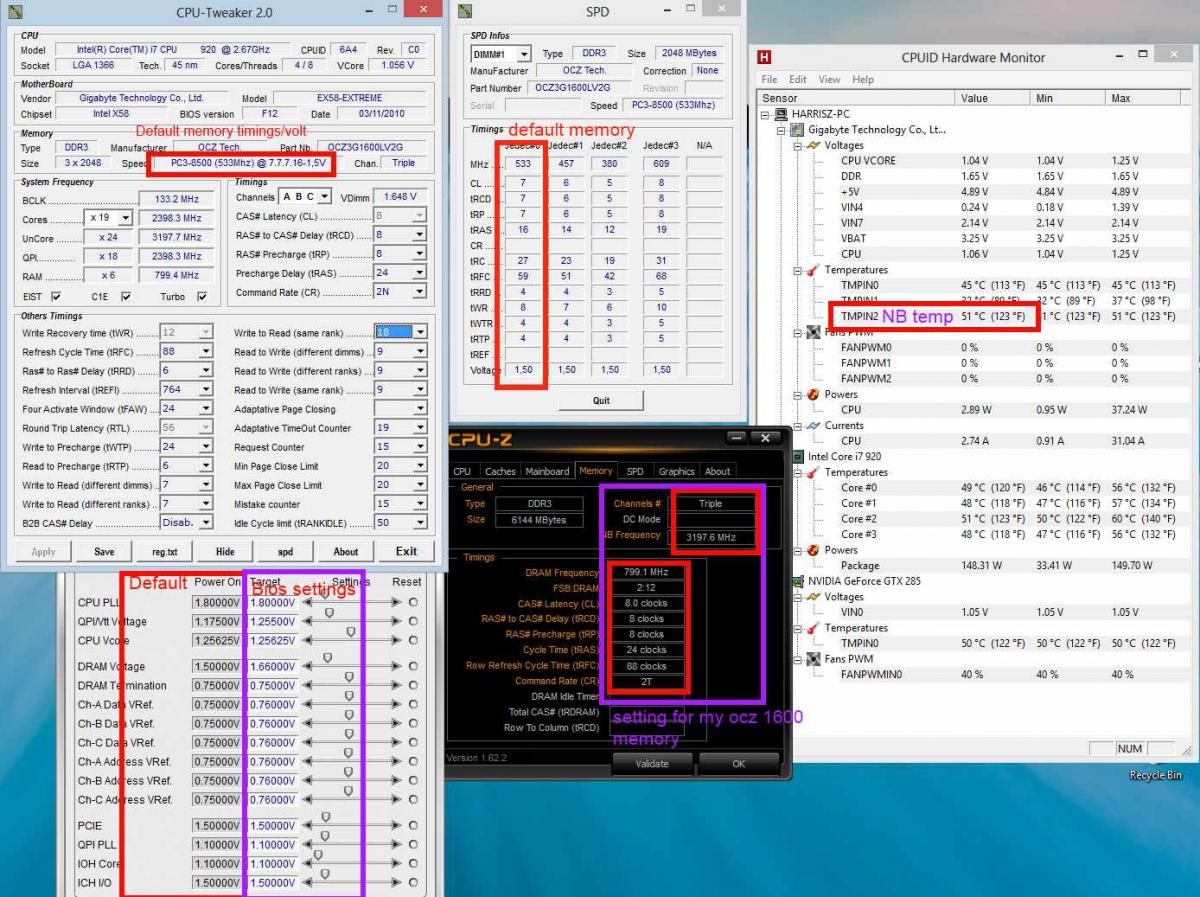Open Precharge Delay (tRAS) dropdown
Viewport: 1200px width, 897px height.
pyautogui.click(x=420, y=273)
